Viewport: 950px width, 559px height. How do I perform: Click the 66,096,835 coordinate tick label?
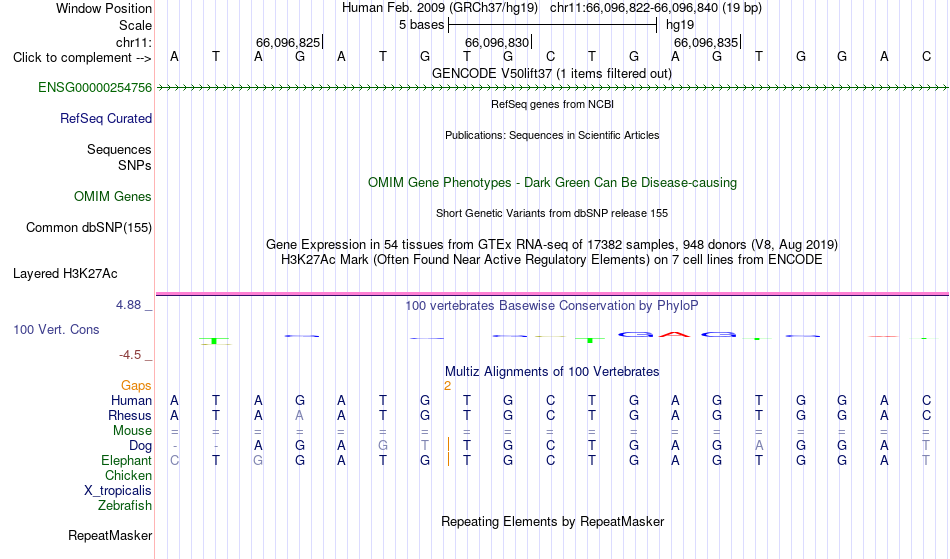pos(706,42)
